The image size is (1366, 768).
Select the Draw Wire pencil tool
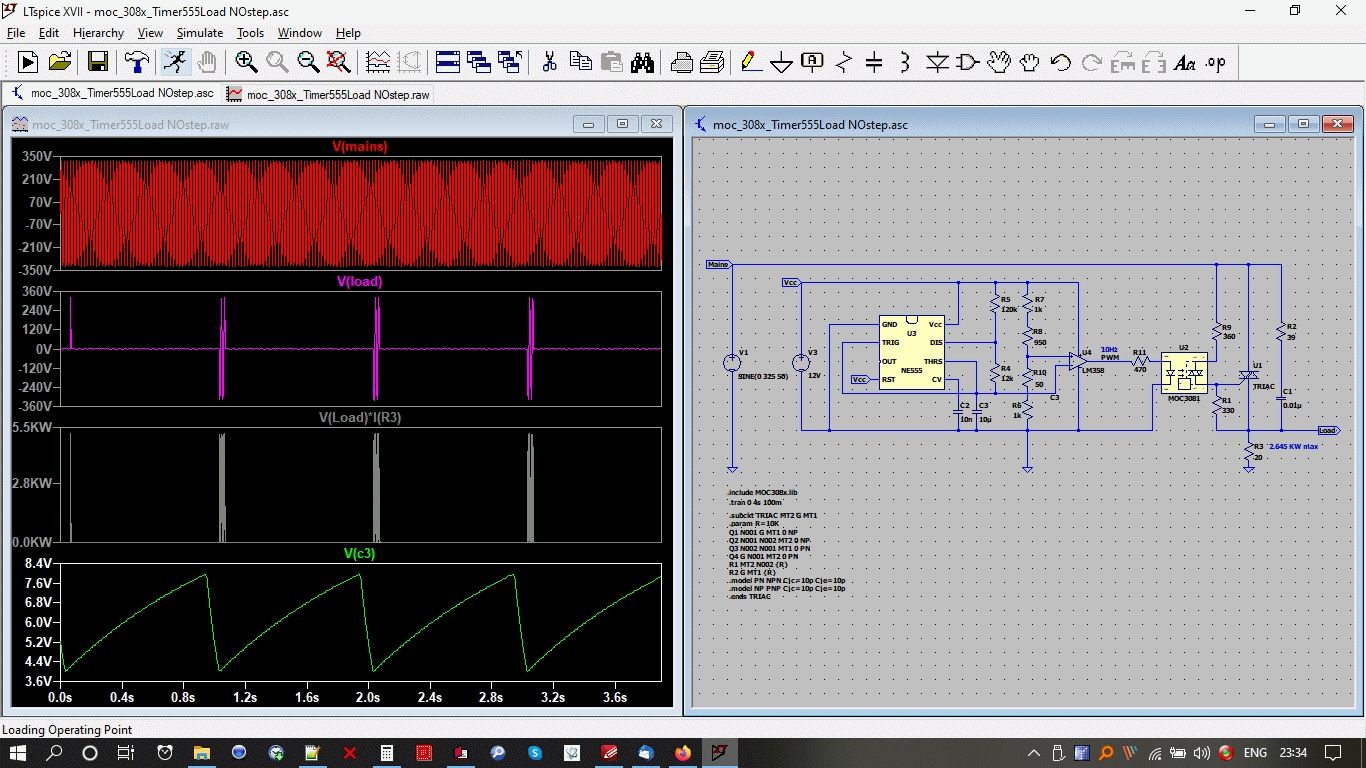point(749,62)
